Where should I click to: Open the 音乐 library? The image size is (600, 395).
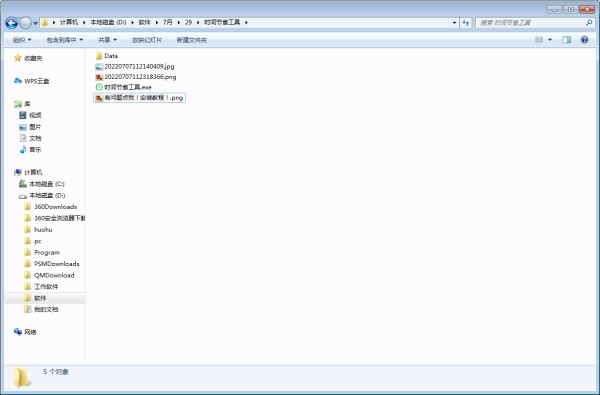(x=30, y=150)
